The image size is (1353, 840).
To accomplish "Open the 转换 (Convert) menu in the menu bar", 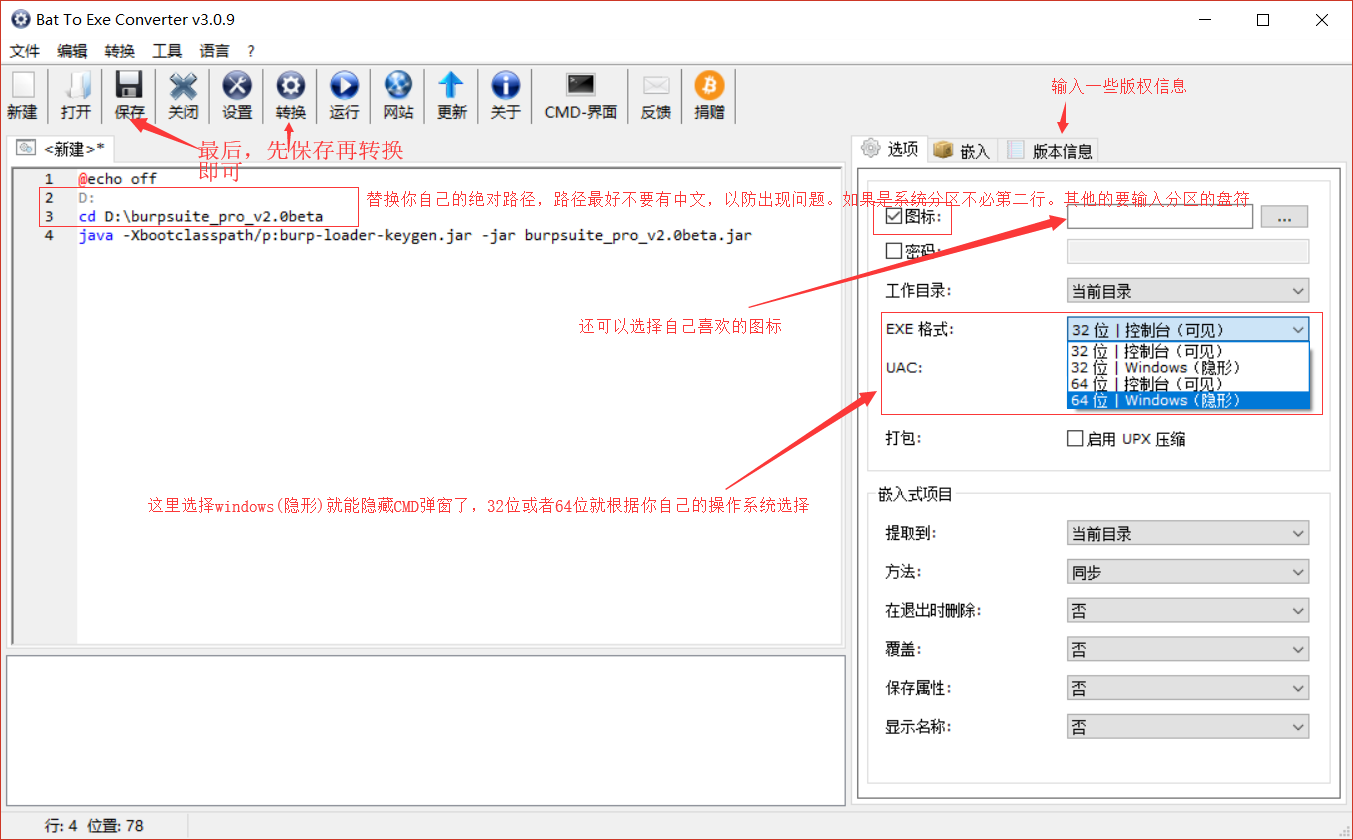I will (120, 51).
